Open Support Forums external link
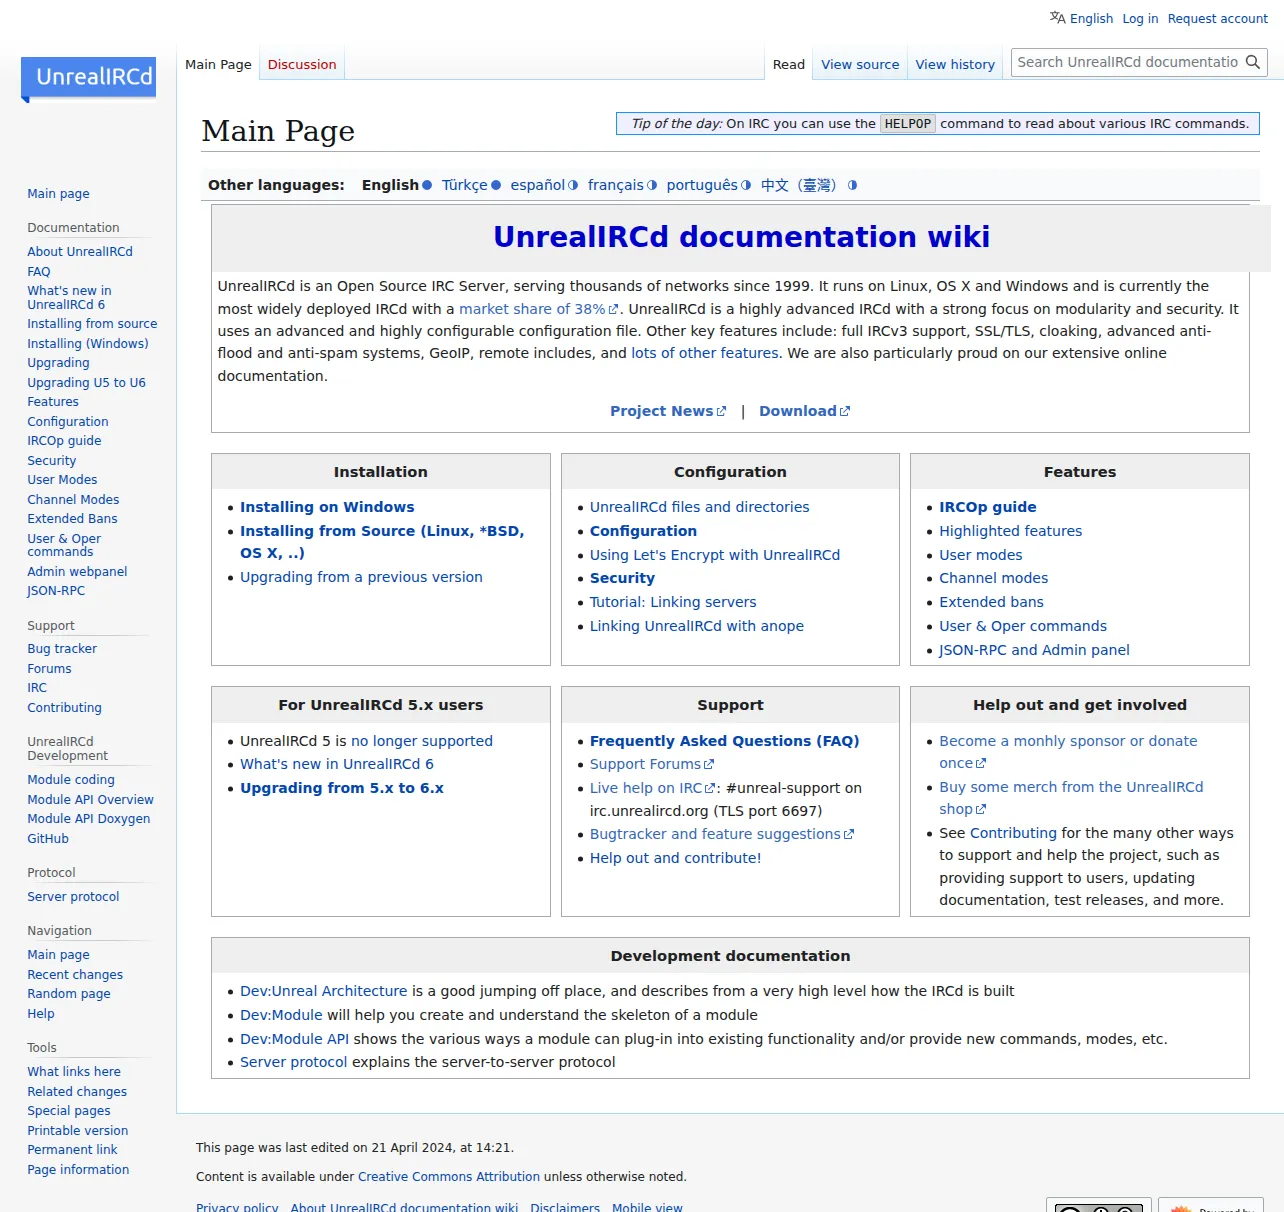1284x1212 pixels. (651, 764)
